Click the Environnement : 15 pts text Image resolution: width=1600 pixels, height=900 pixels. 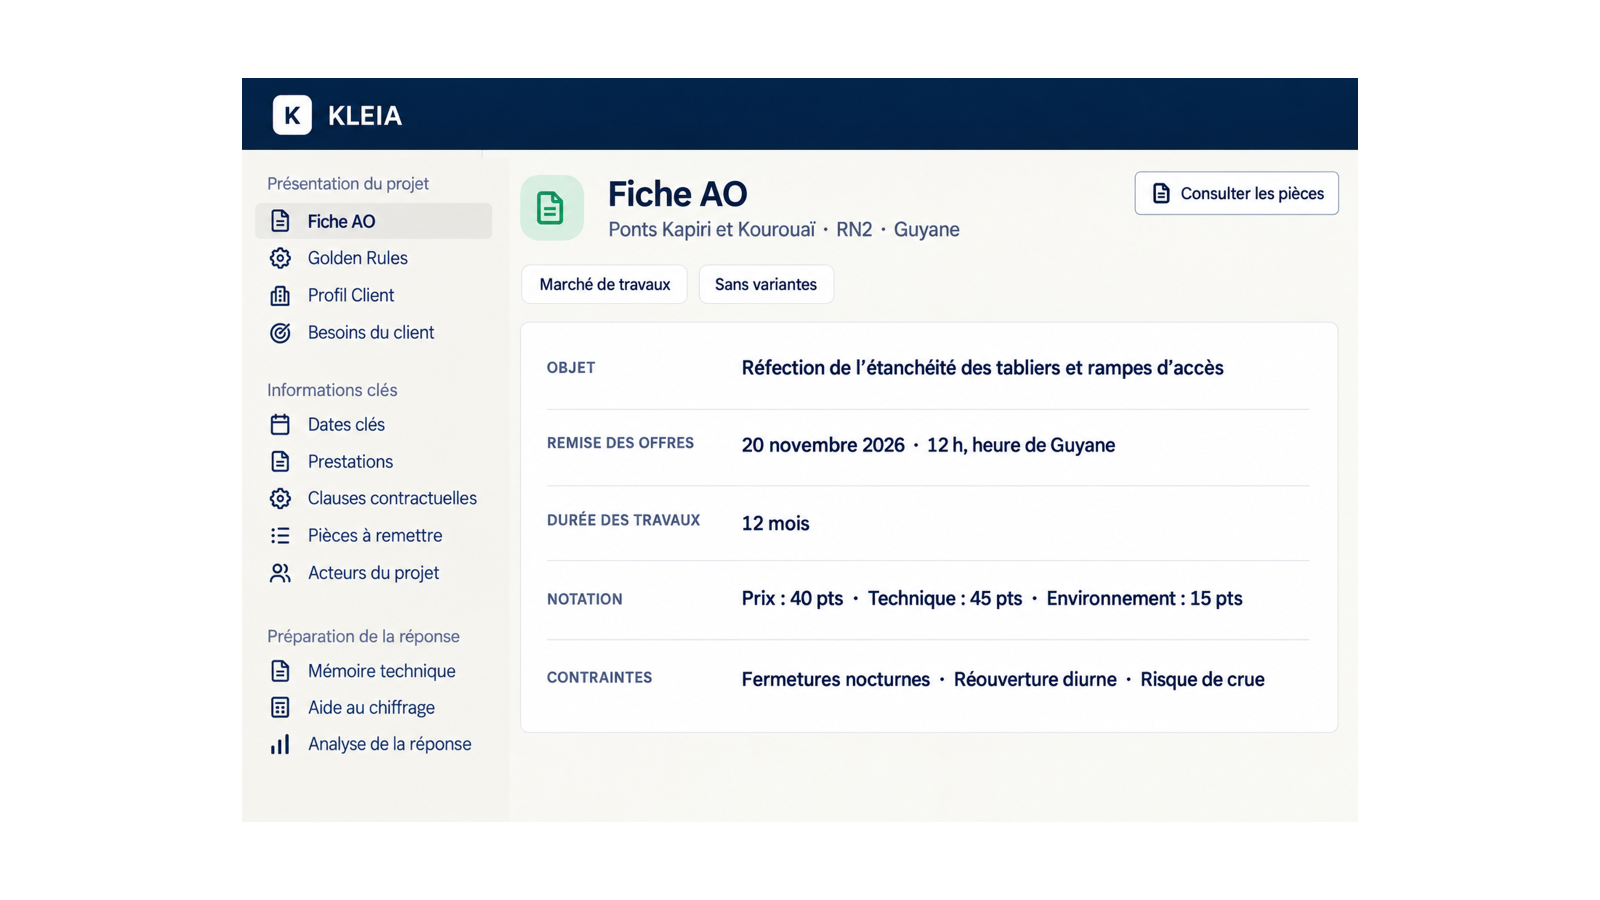tap(1144, 598)
